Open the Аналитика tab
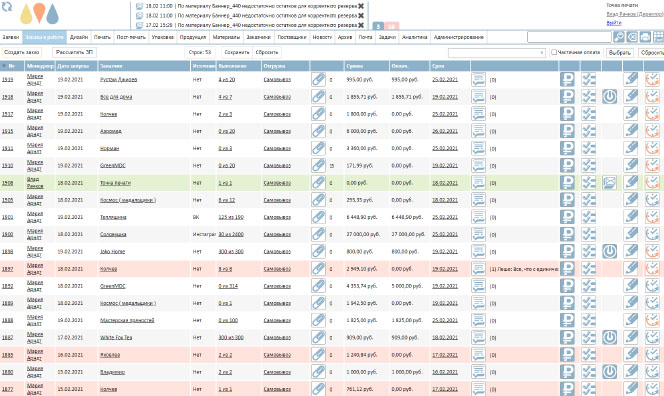 (x=414, y=37)
